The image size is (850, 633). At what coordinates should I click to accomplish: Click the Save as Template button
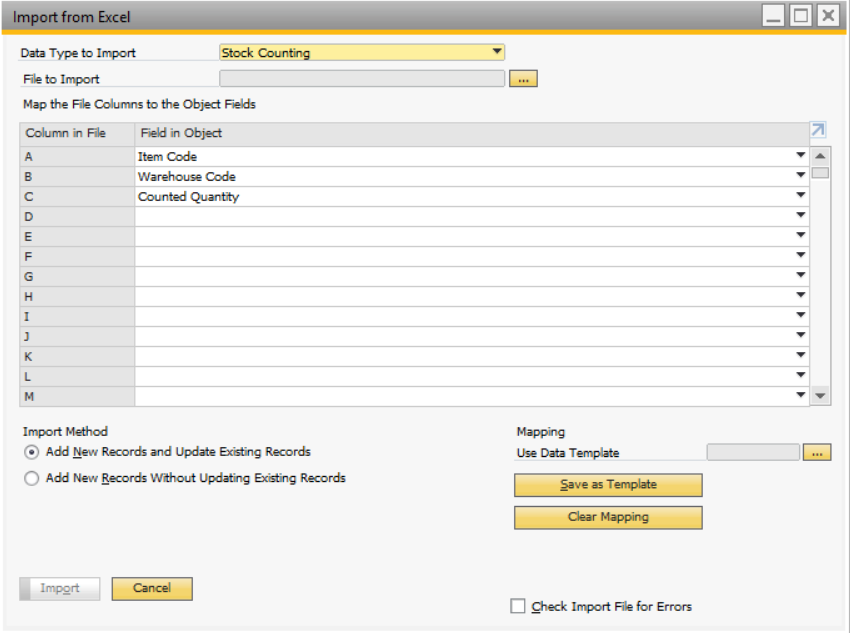608,485
